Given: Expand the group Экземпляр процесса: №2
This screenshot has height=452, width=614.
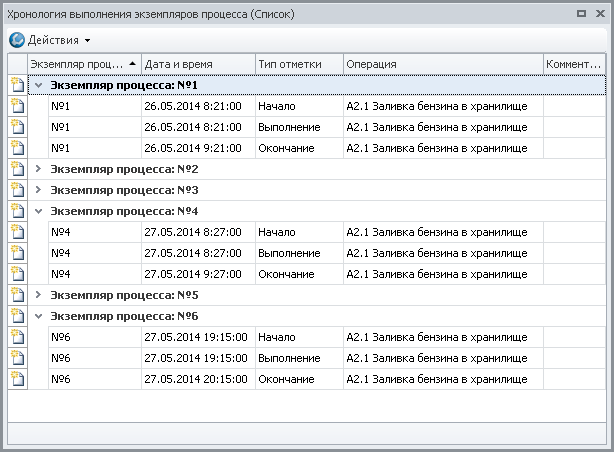Looking at the screenshot, I should [x=39, y=169].
